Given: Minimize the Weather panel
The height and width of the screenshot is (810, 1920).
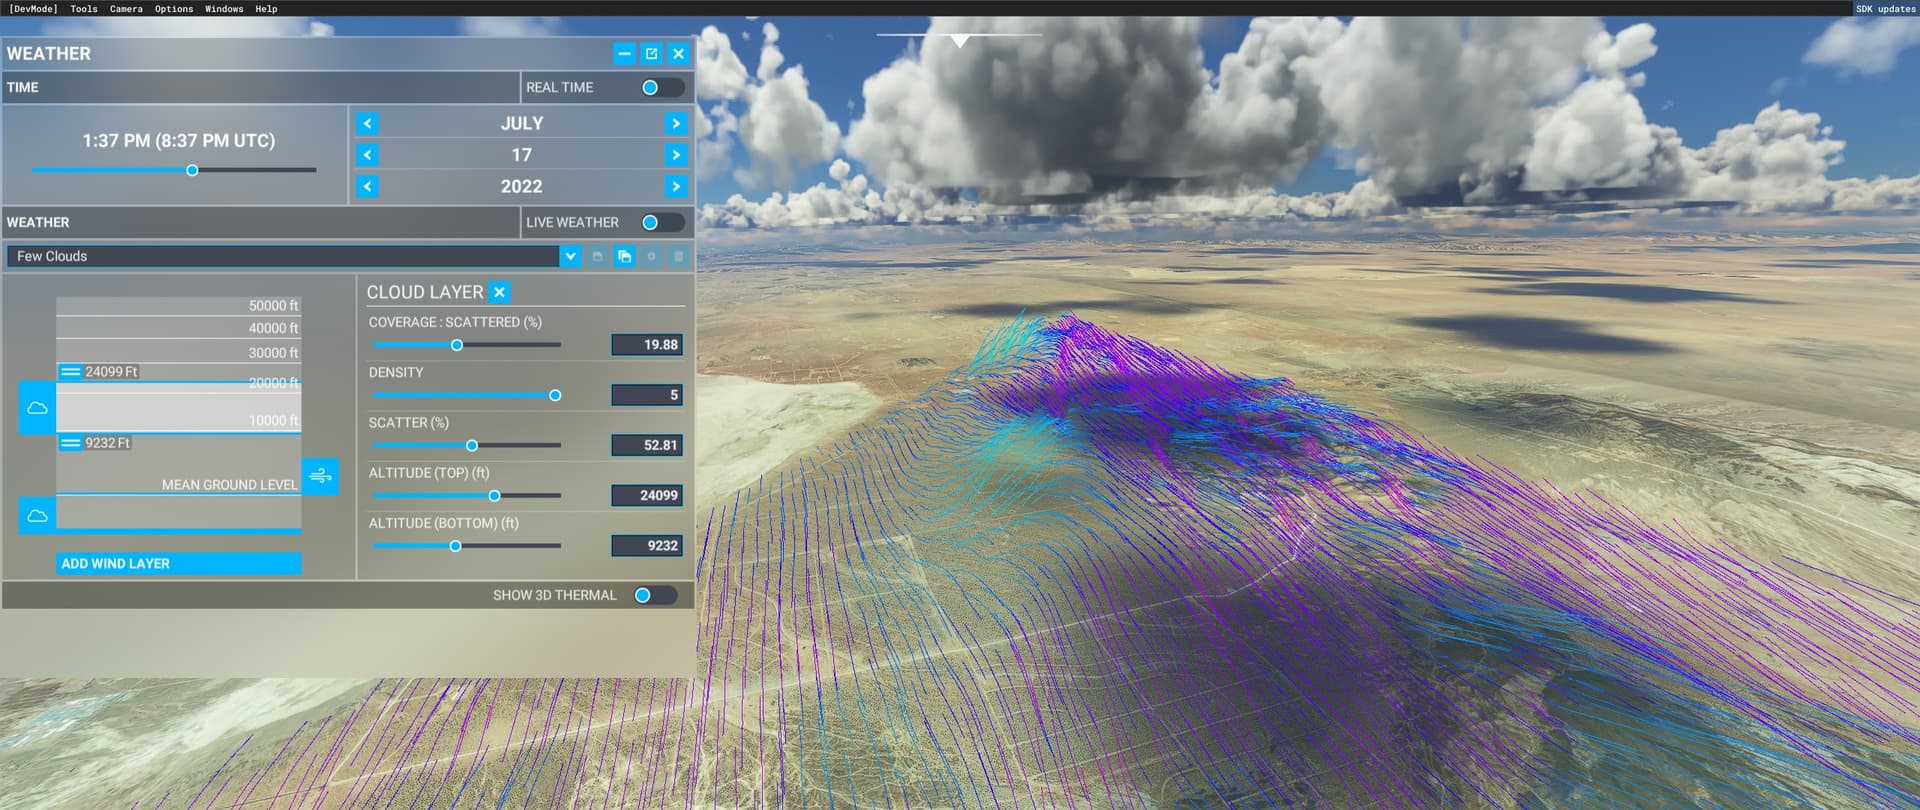Looking at the screenshot, I should (624, 54).
